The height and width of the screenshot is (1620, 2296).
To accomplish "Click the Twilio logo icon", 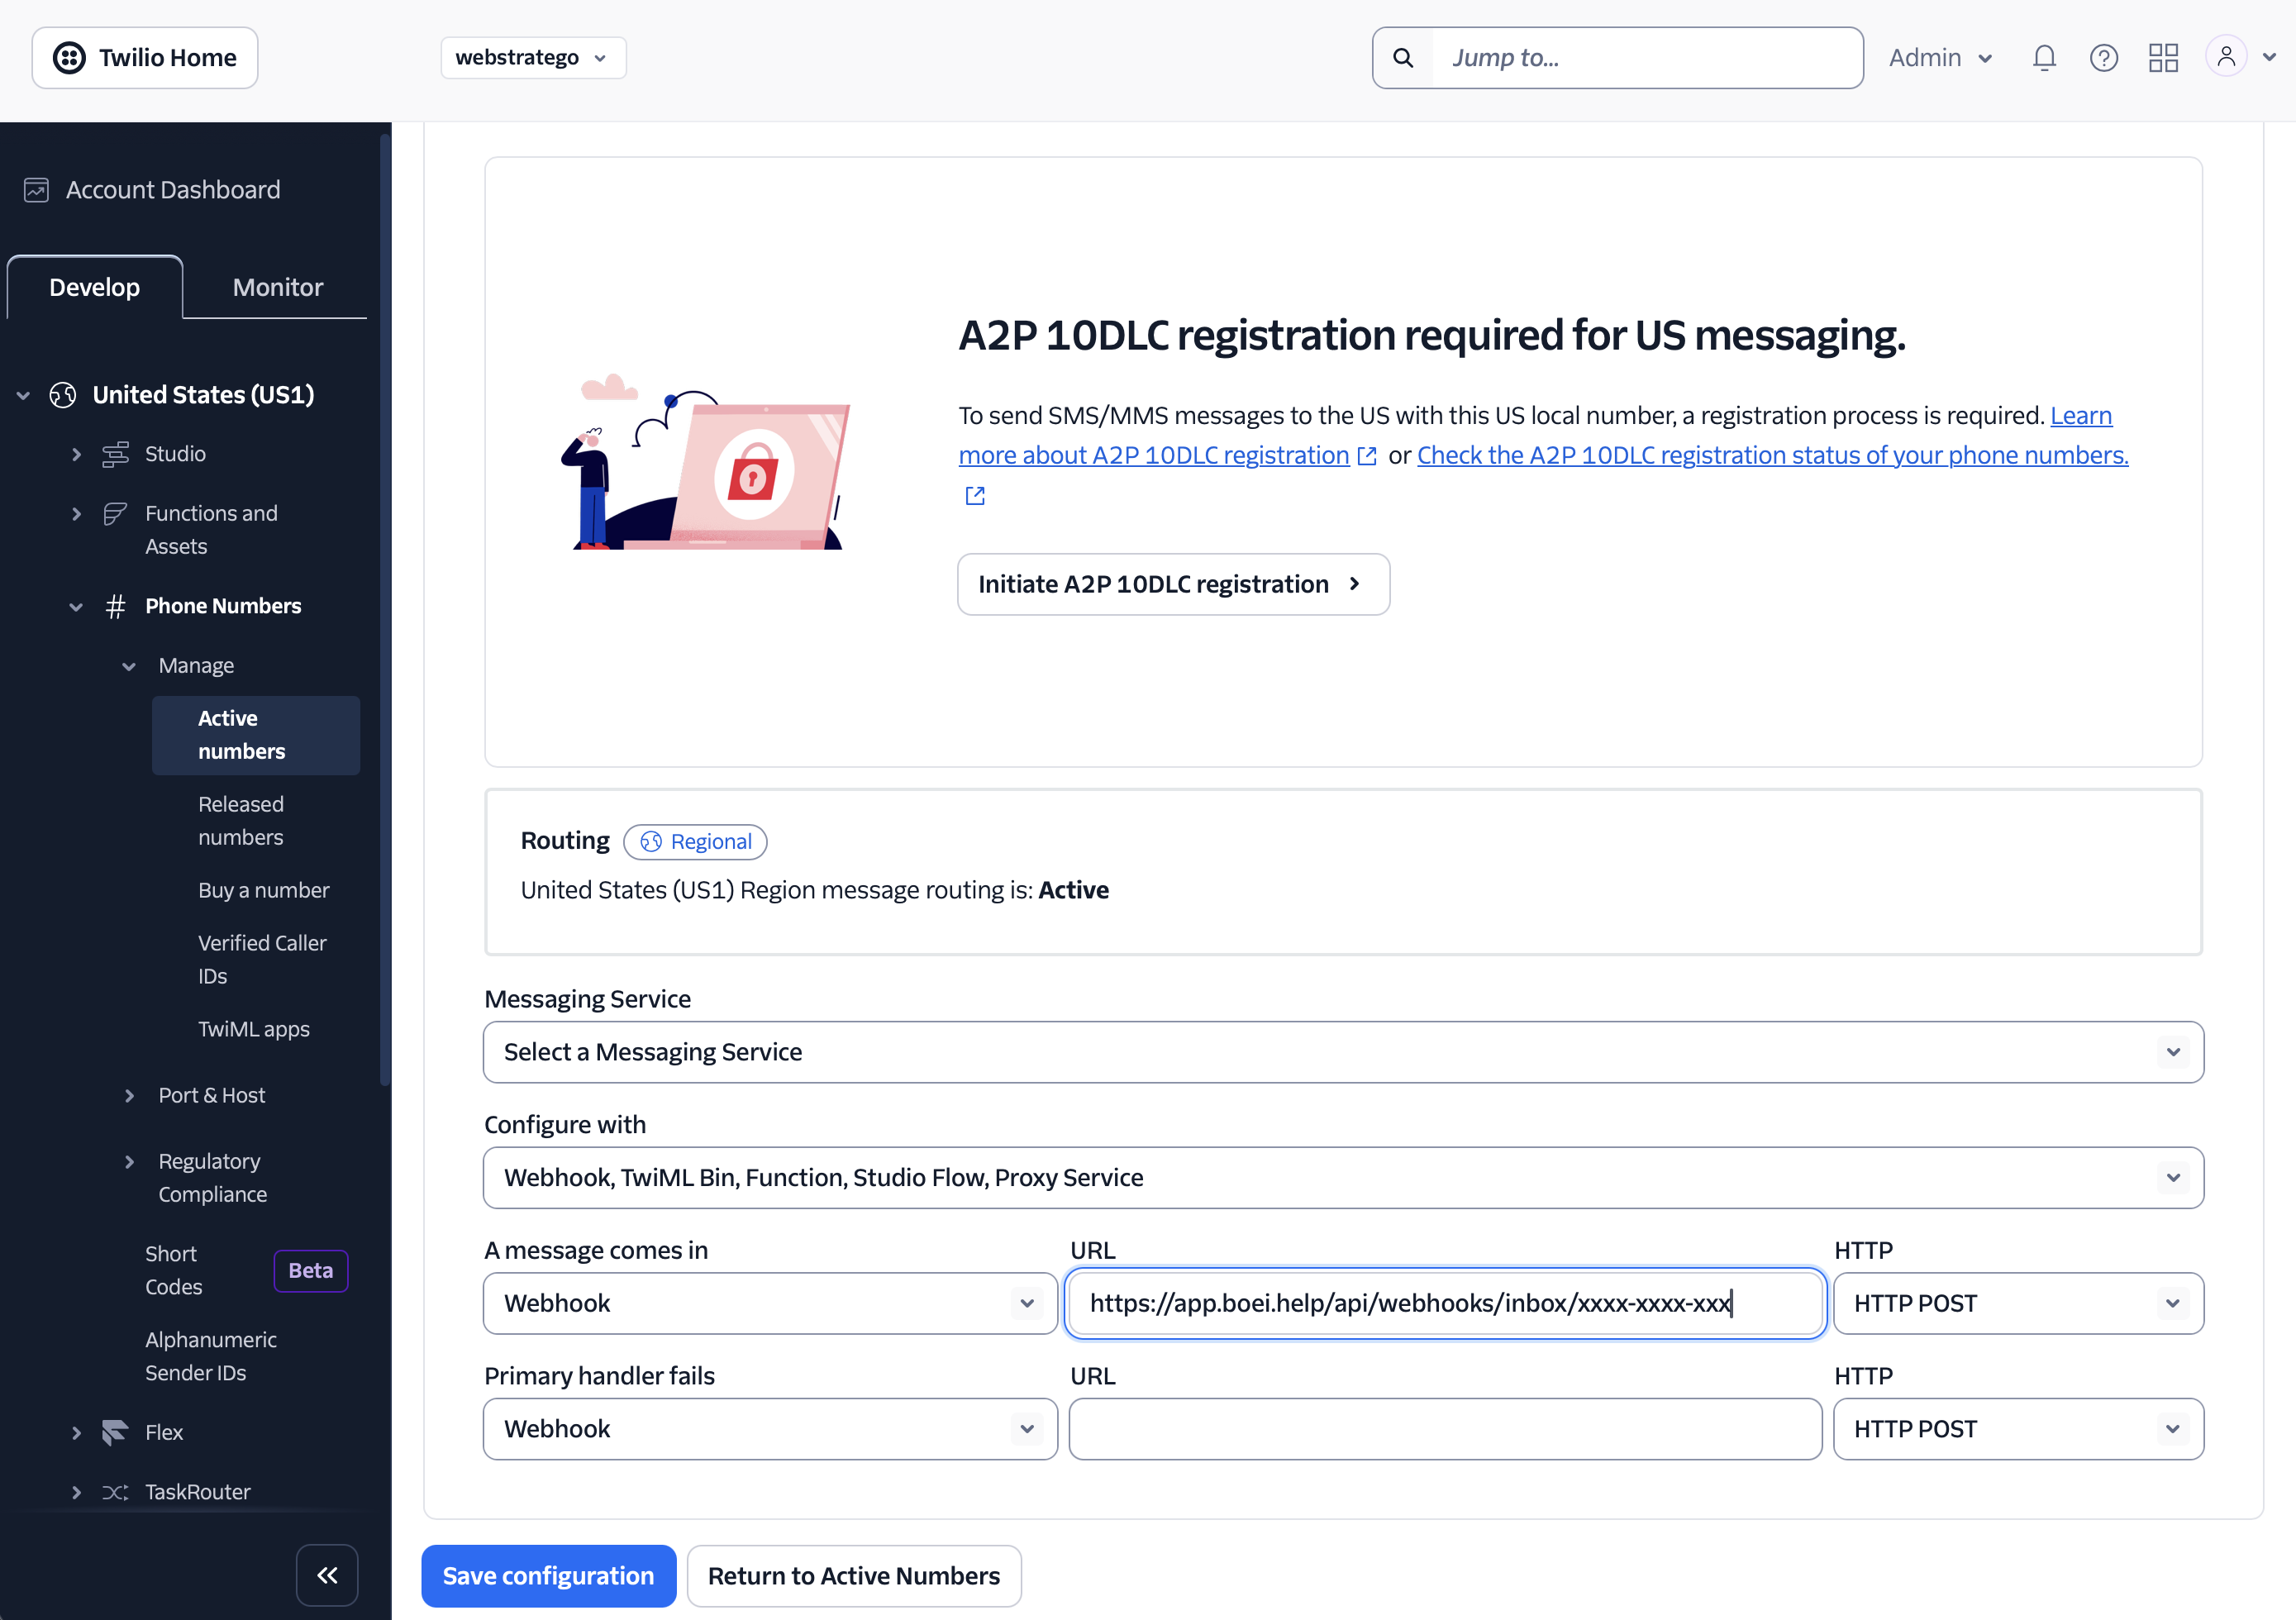I will coord(69,58).
